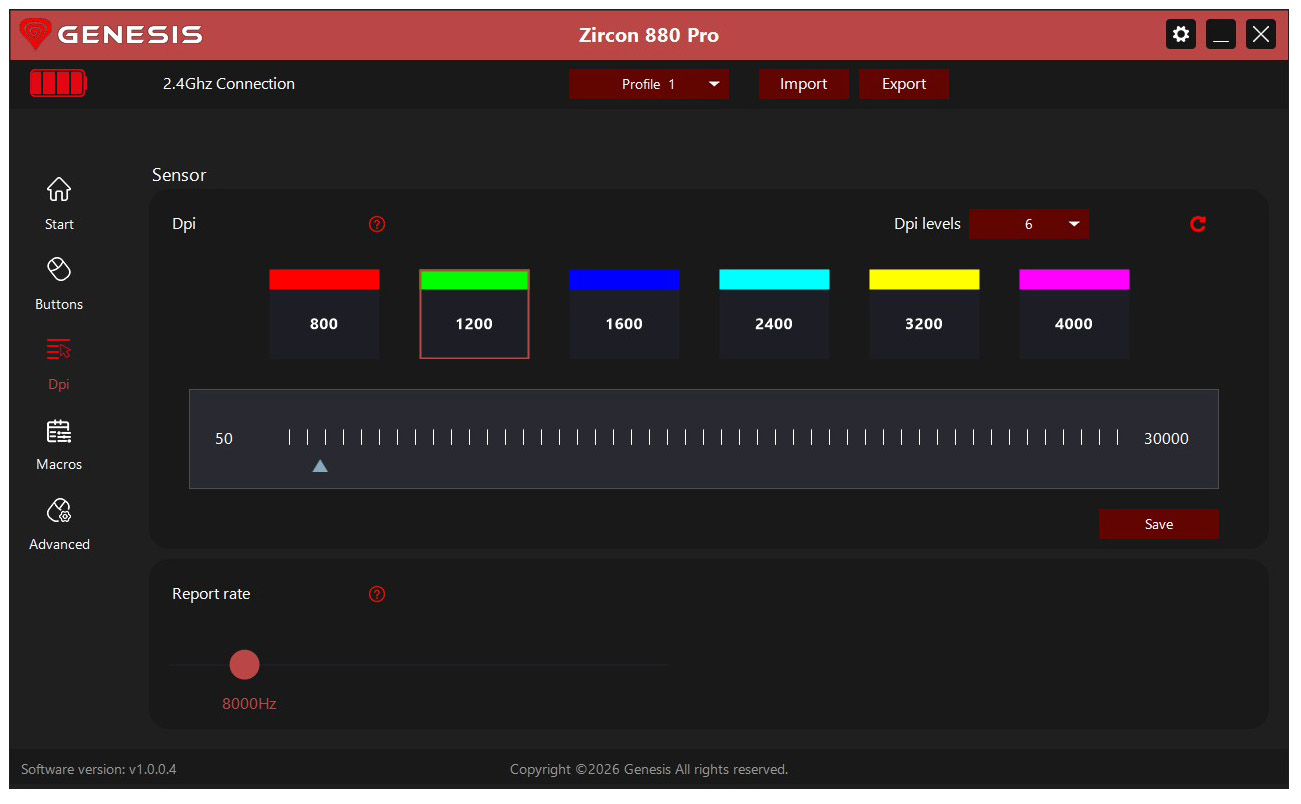Open the settings gear icon
1301x804 pixels.
coord(1181,34)
